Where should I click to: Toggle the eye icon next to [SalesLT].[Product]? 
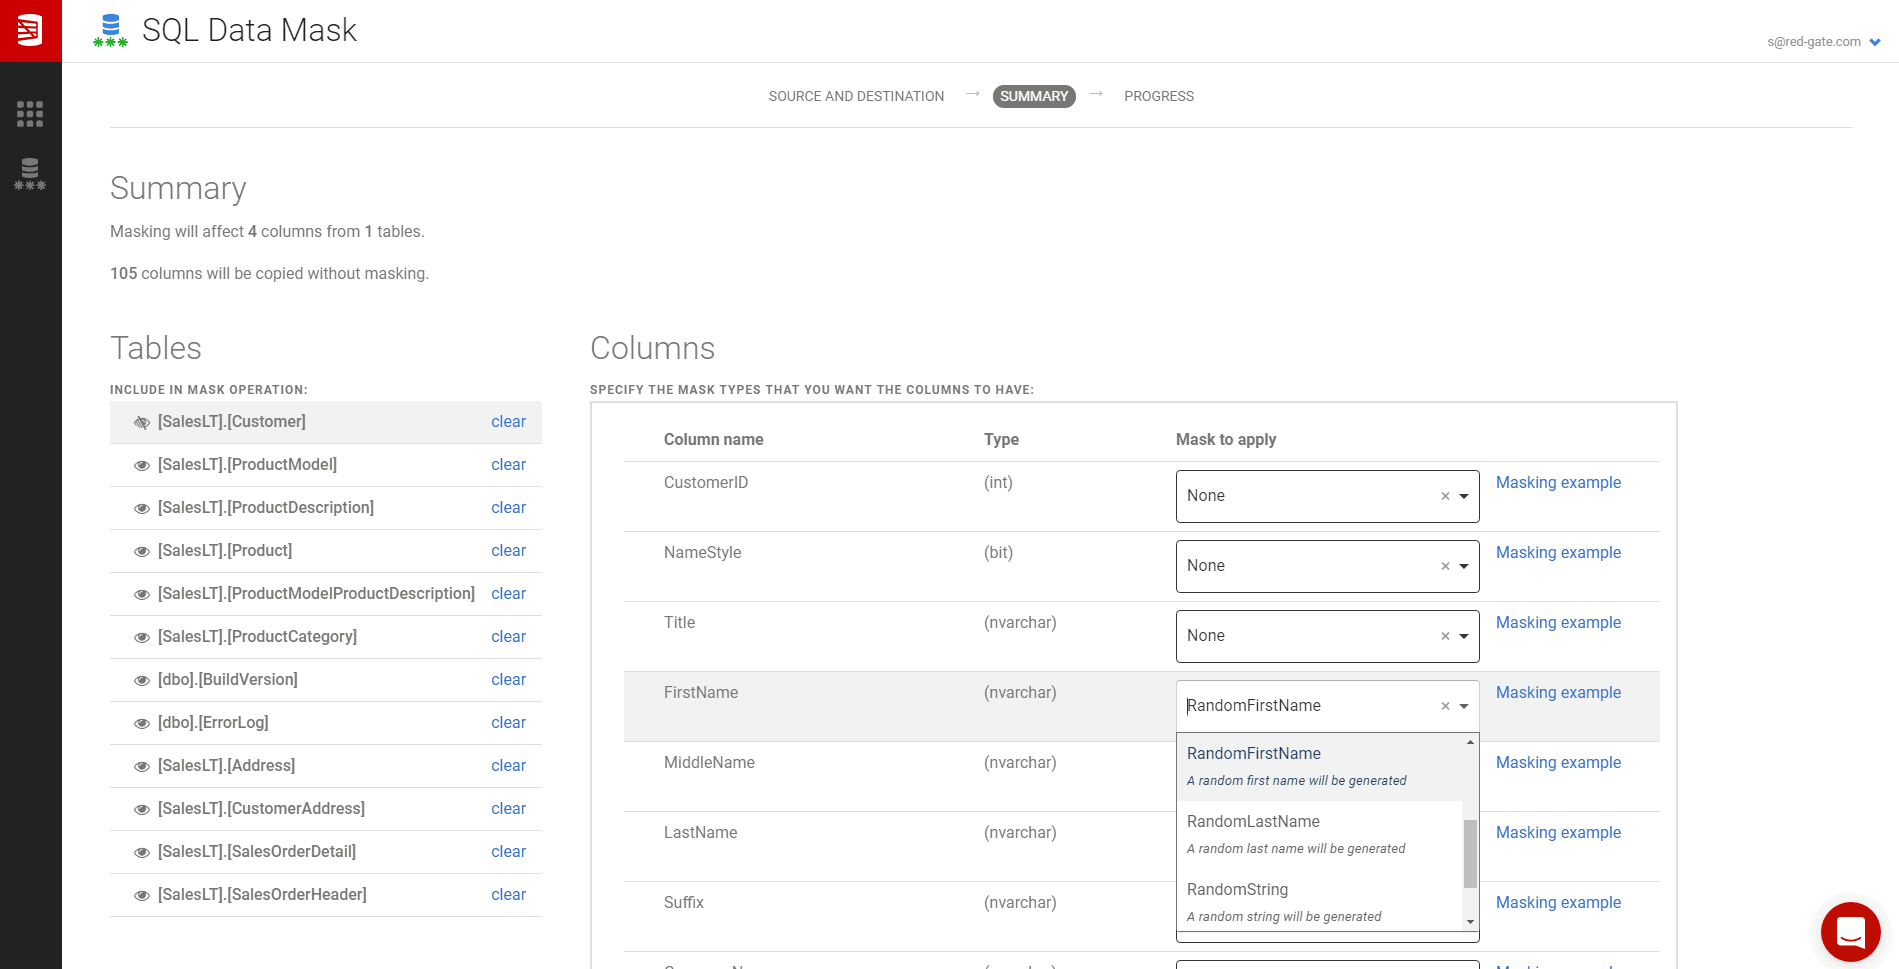(141, 551)
